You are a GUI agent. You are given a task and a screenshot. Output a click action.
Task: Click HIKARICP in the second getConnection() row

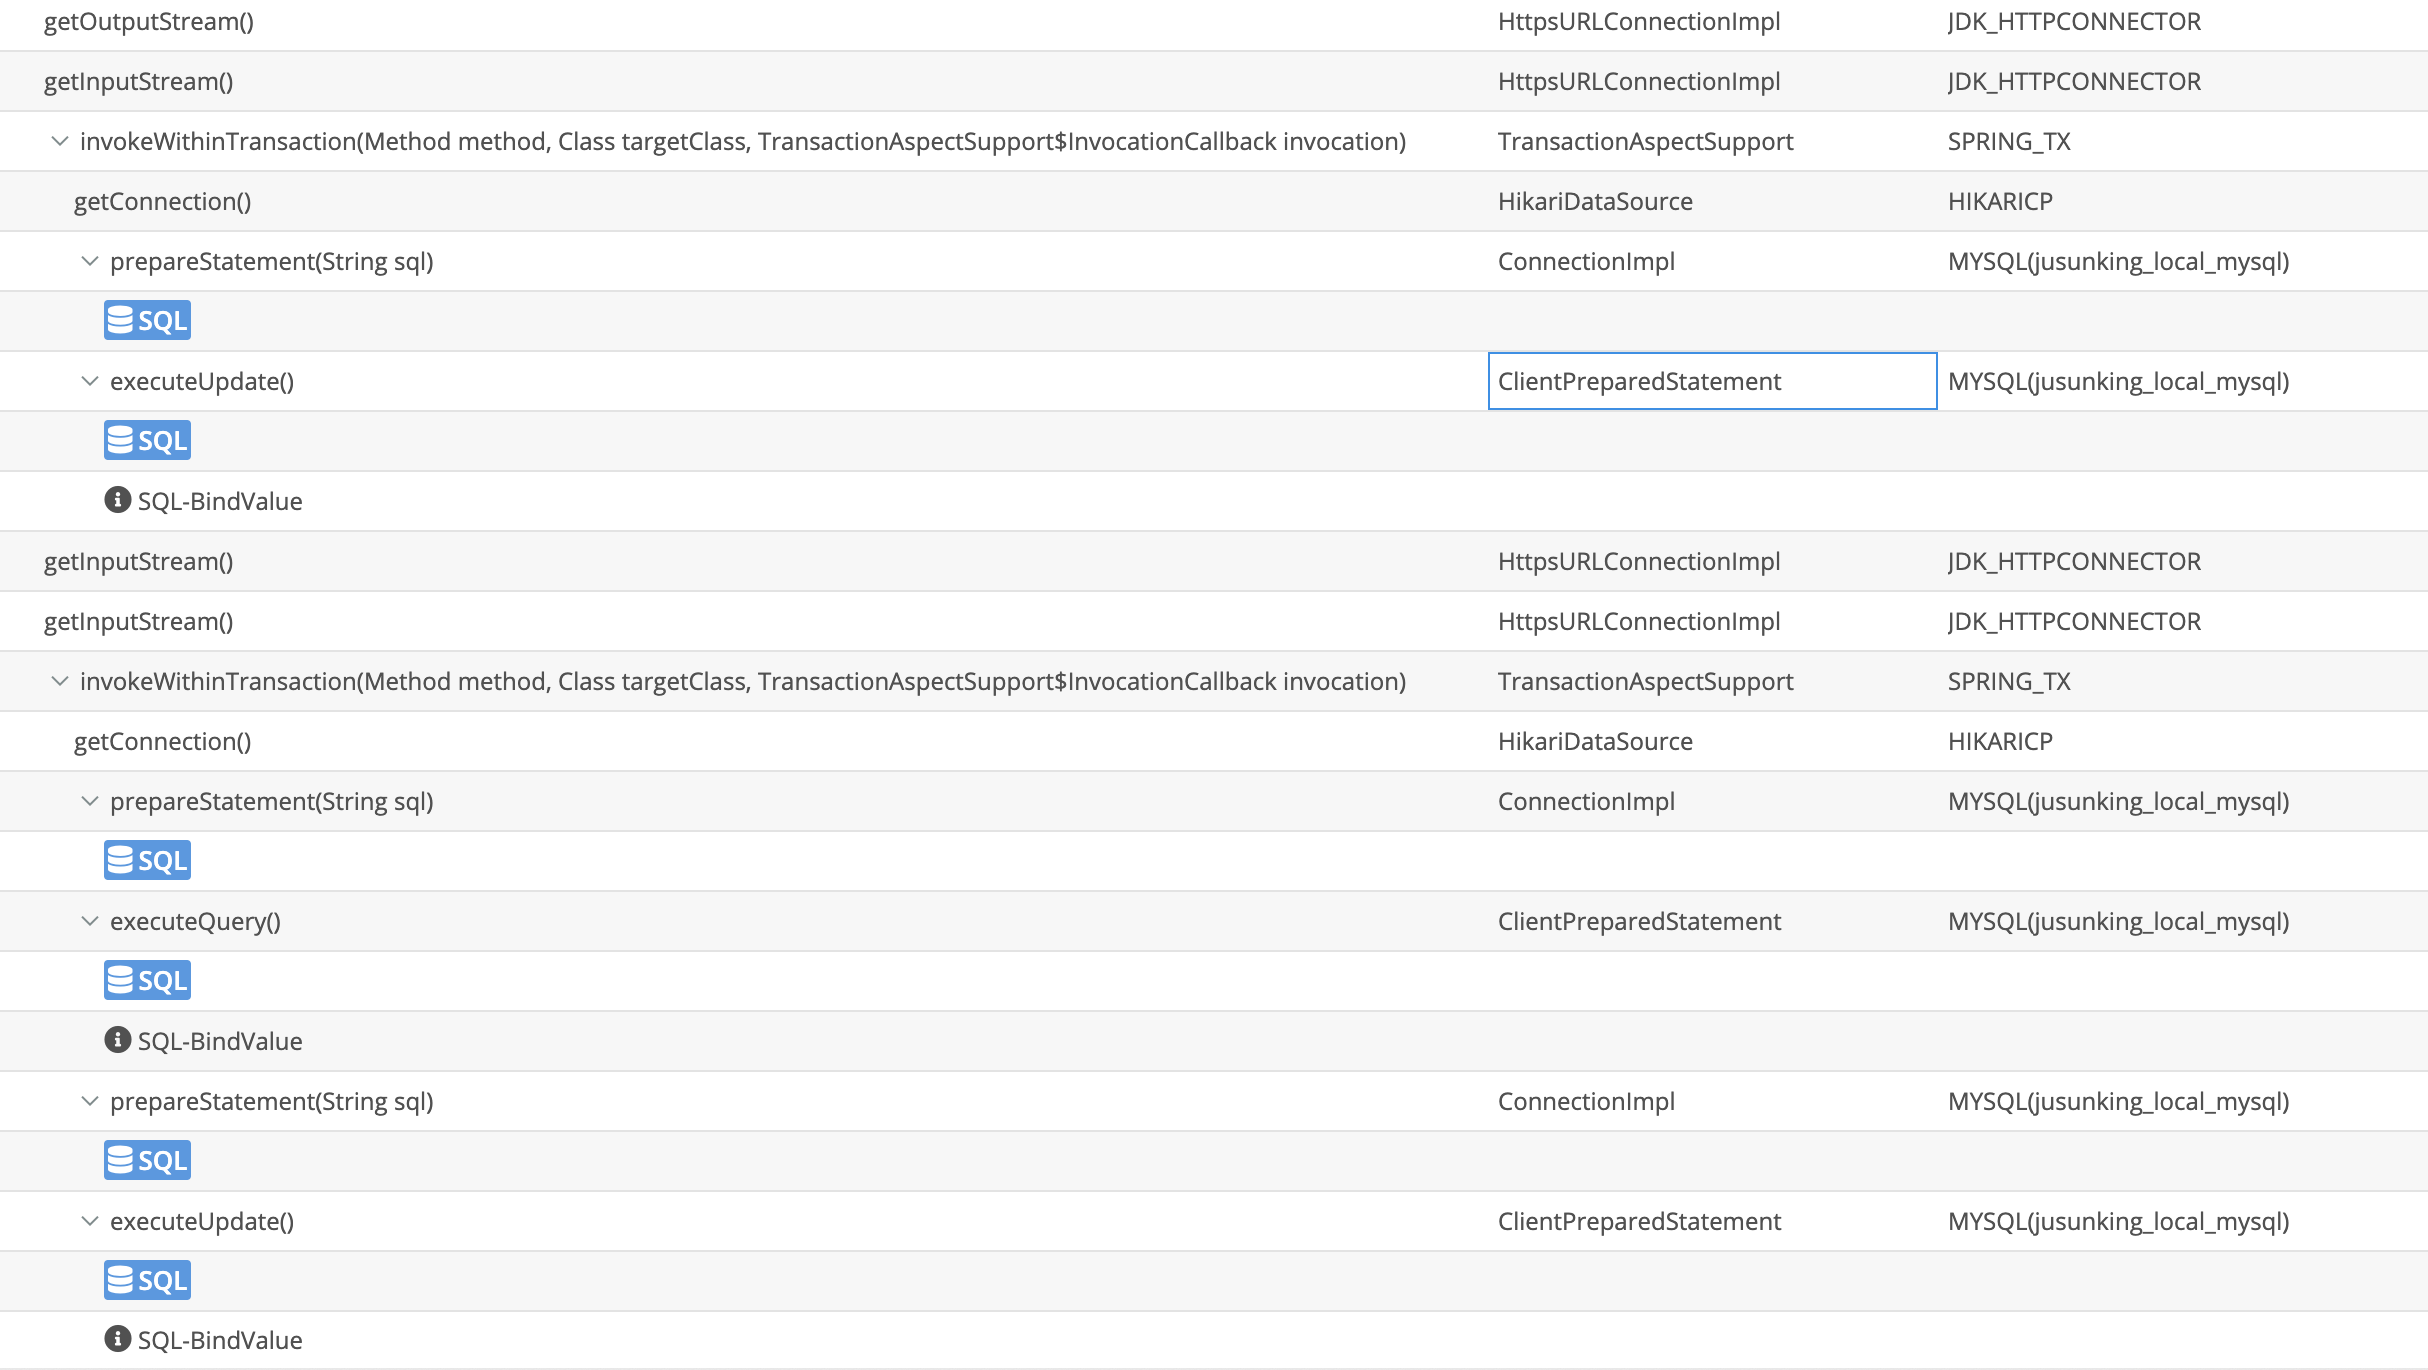2000,741
